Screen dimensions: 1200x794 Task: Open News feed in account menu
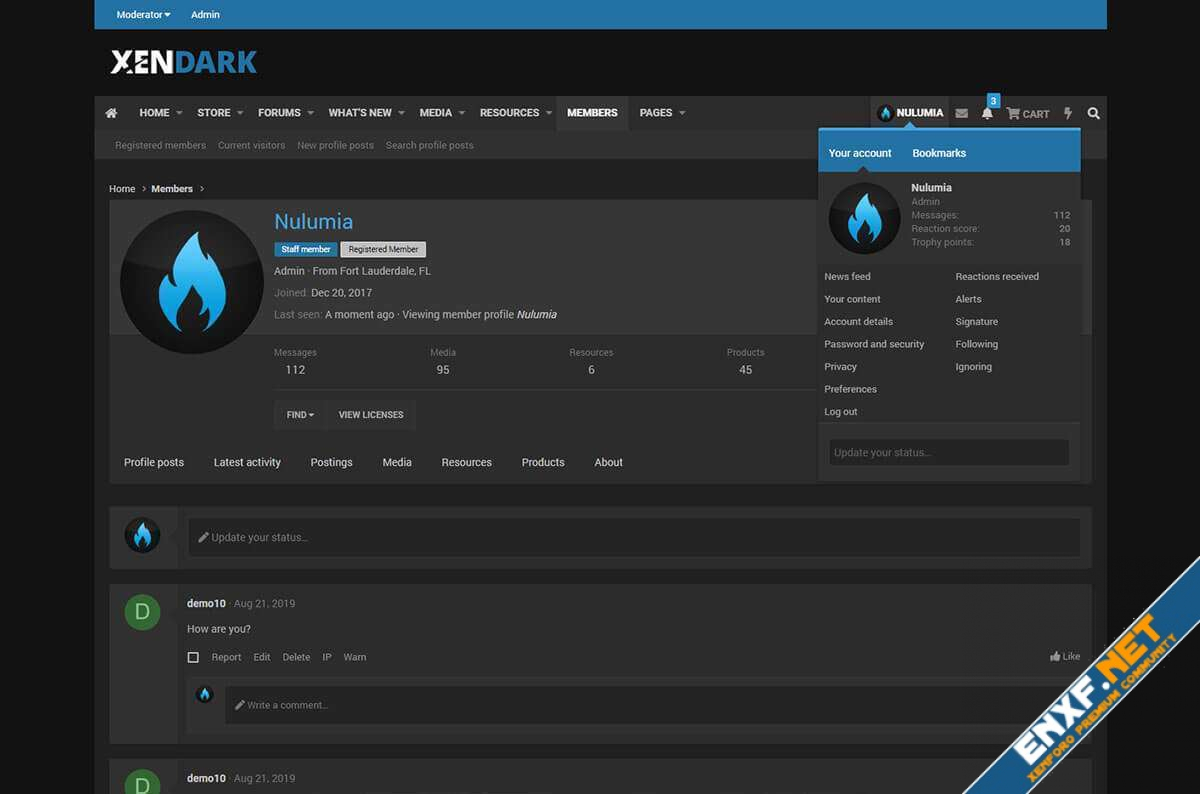pyautogui.click(x=847, y=276)
